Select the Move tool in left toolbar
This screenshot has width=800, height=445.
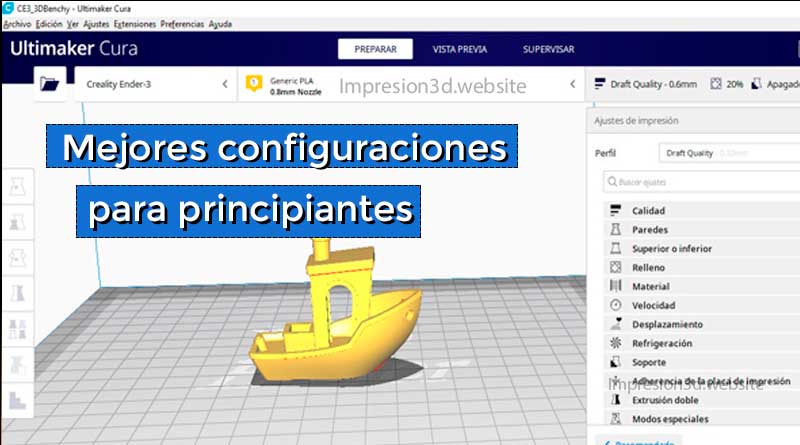click(x=17, y=186)
